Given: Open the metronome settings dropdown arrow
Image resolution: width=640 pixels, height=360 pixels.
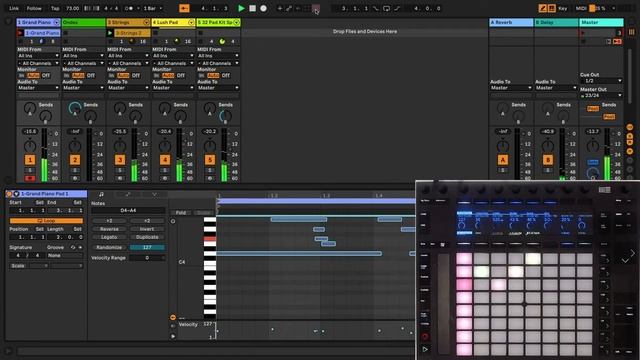Looking at the screenshot, I should (138, 8).
